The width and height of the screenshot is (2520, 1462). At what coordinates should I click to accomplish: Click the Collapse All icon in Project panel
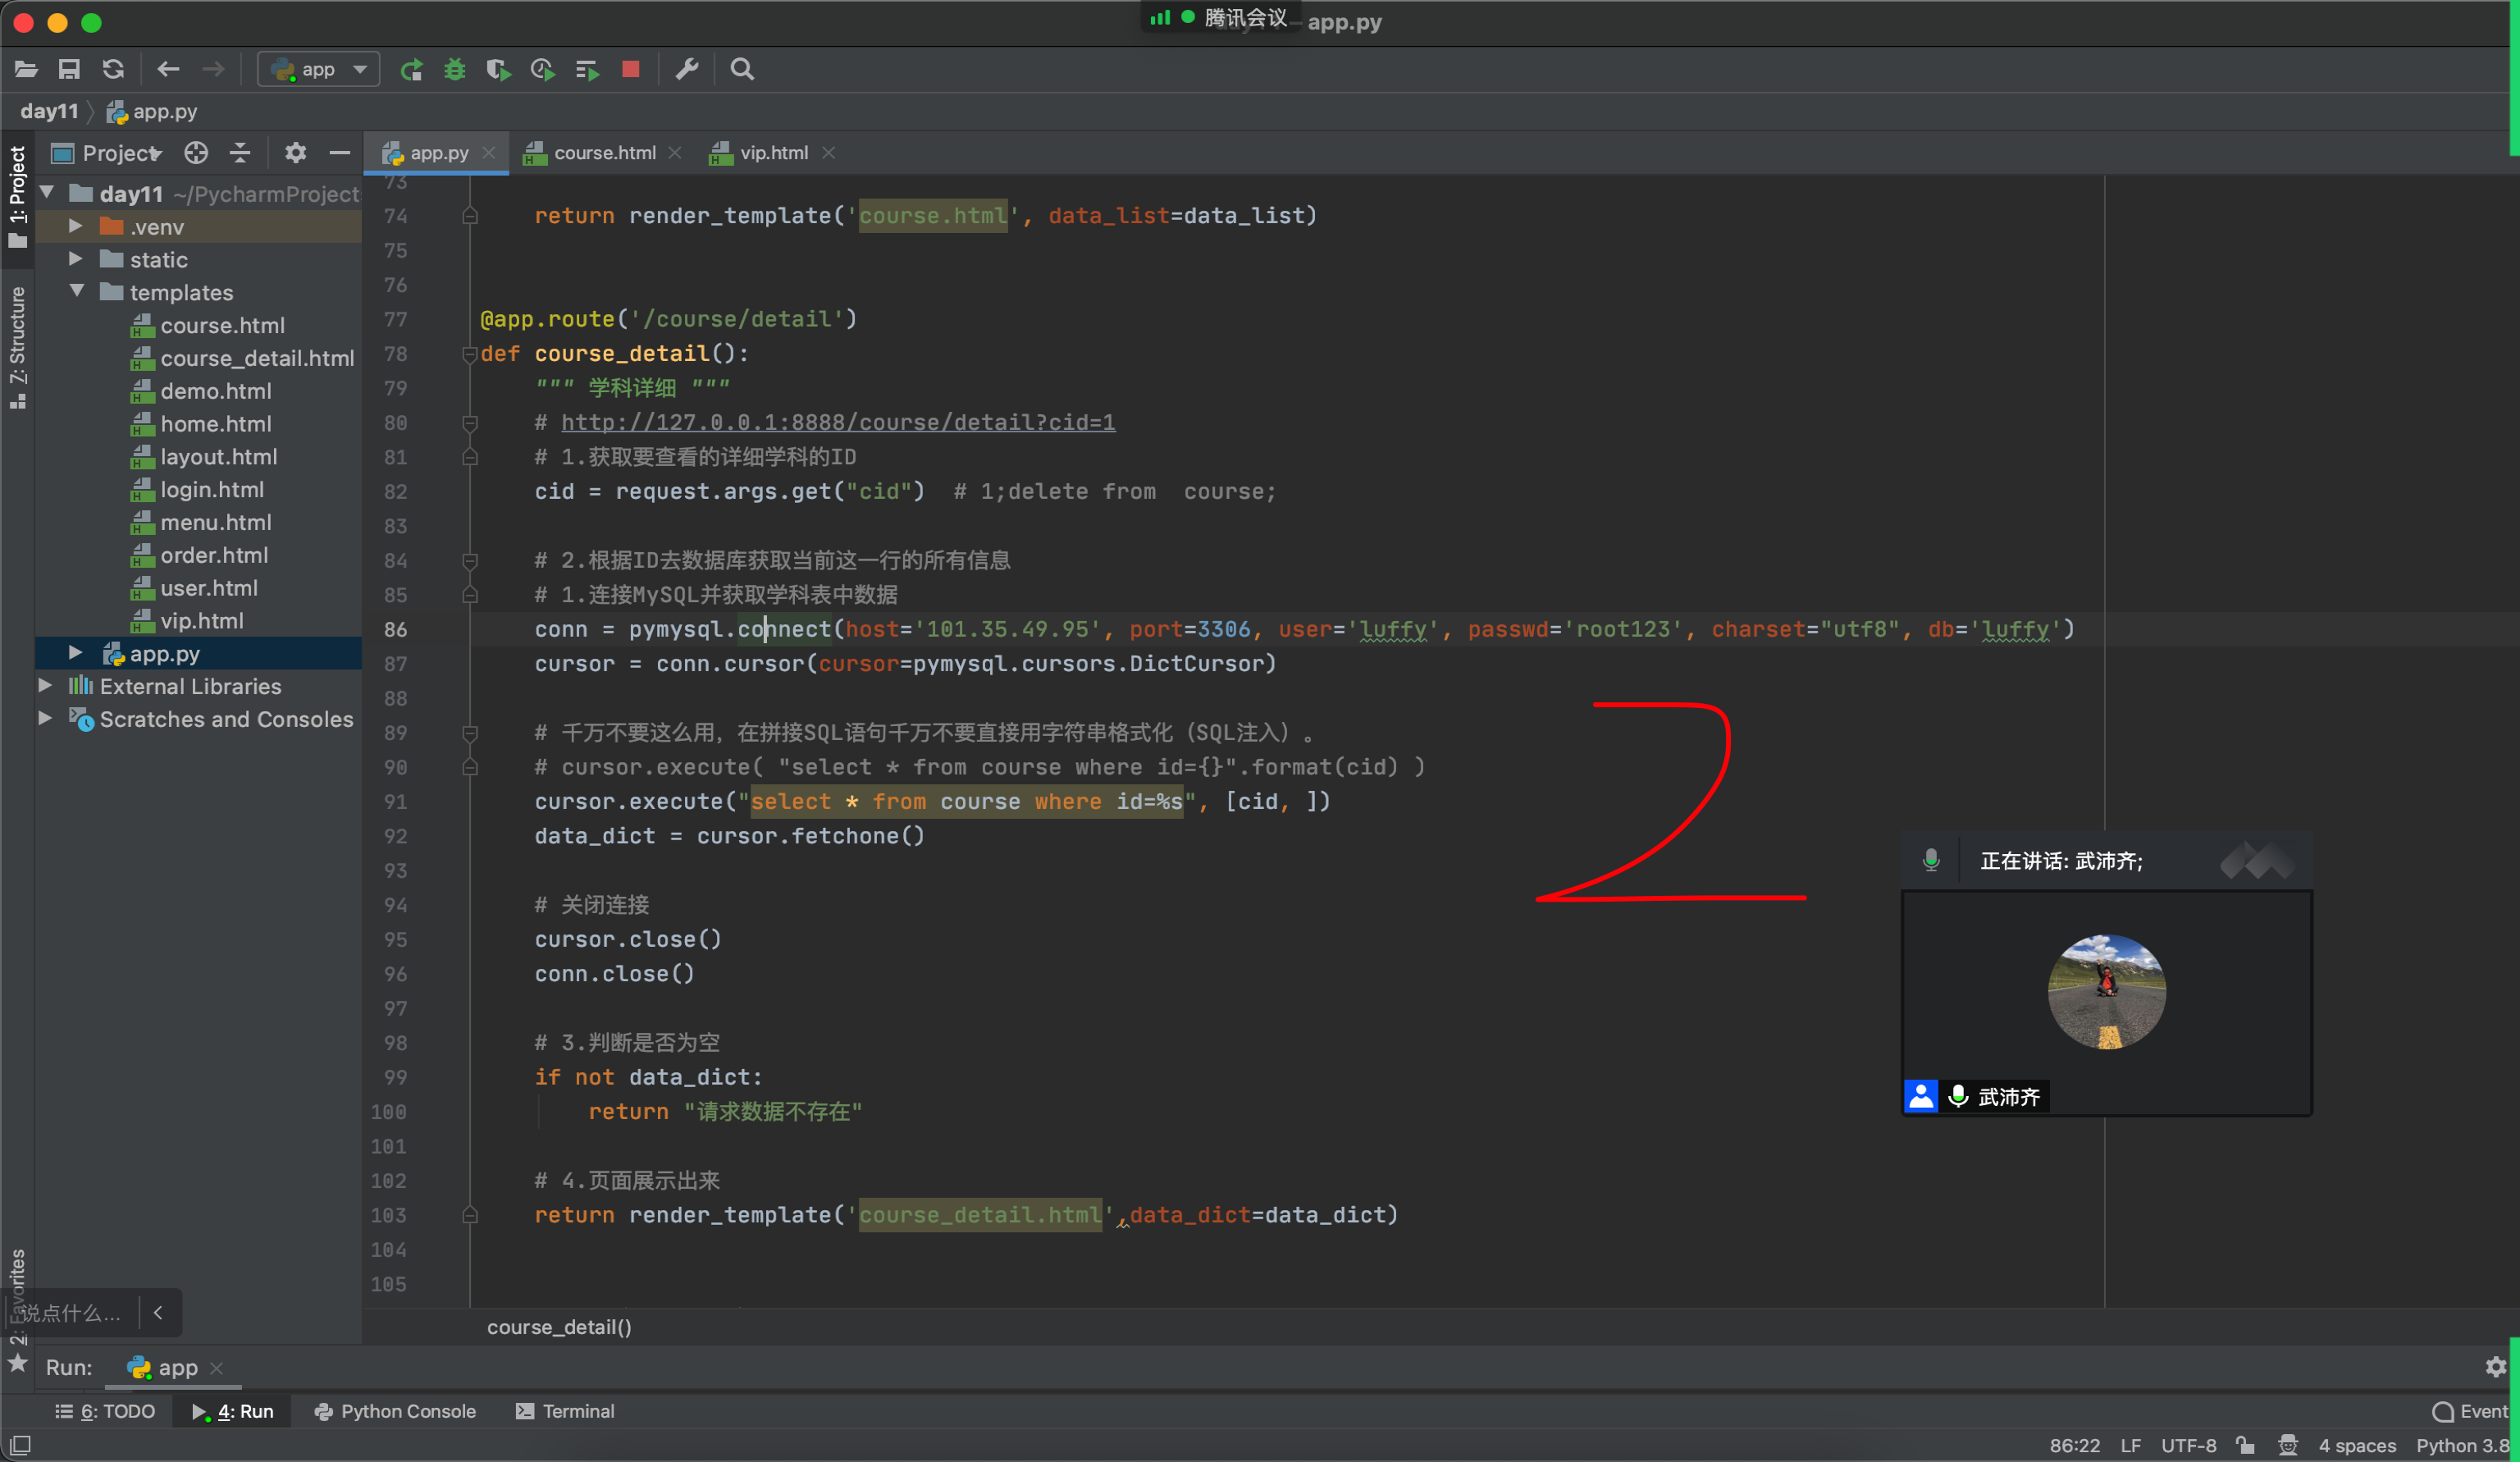point(240,153)
